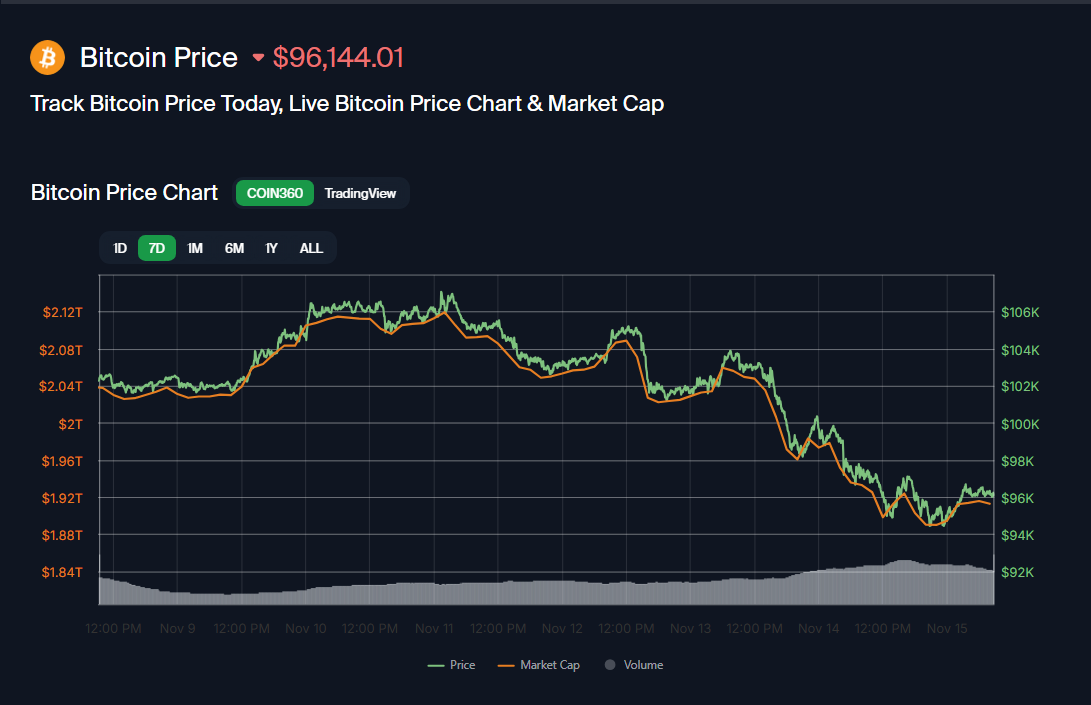Click the Volume legend marker dot
1091x705 pixels.
[608, 664]
